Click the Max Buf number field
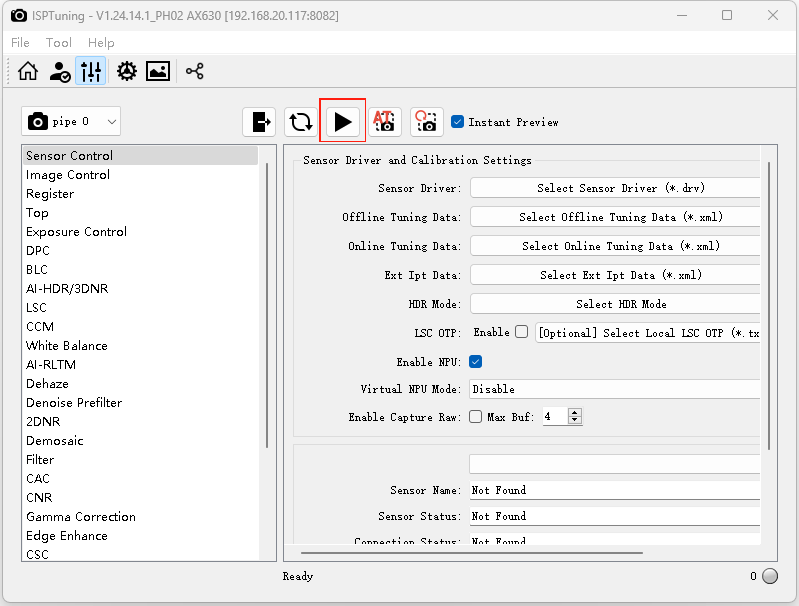This screenshot has height=606, width=799. pyautogui.click(x=555, y=417)
